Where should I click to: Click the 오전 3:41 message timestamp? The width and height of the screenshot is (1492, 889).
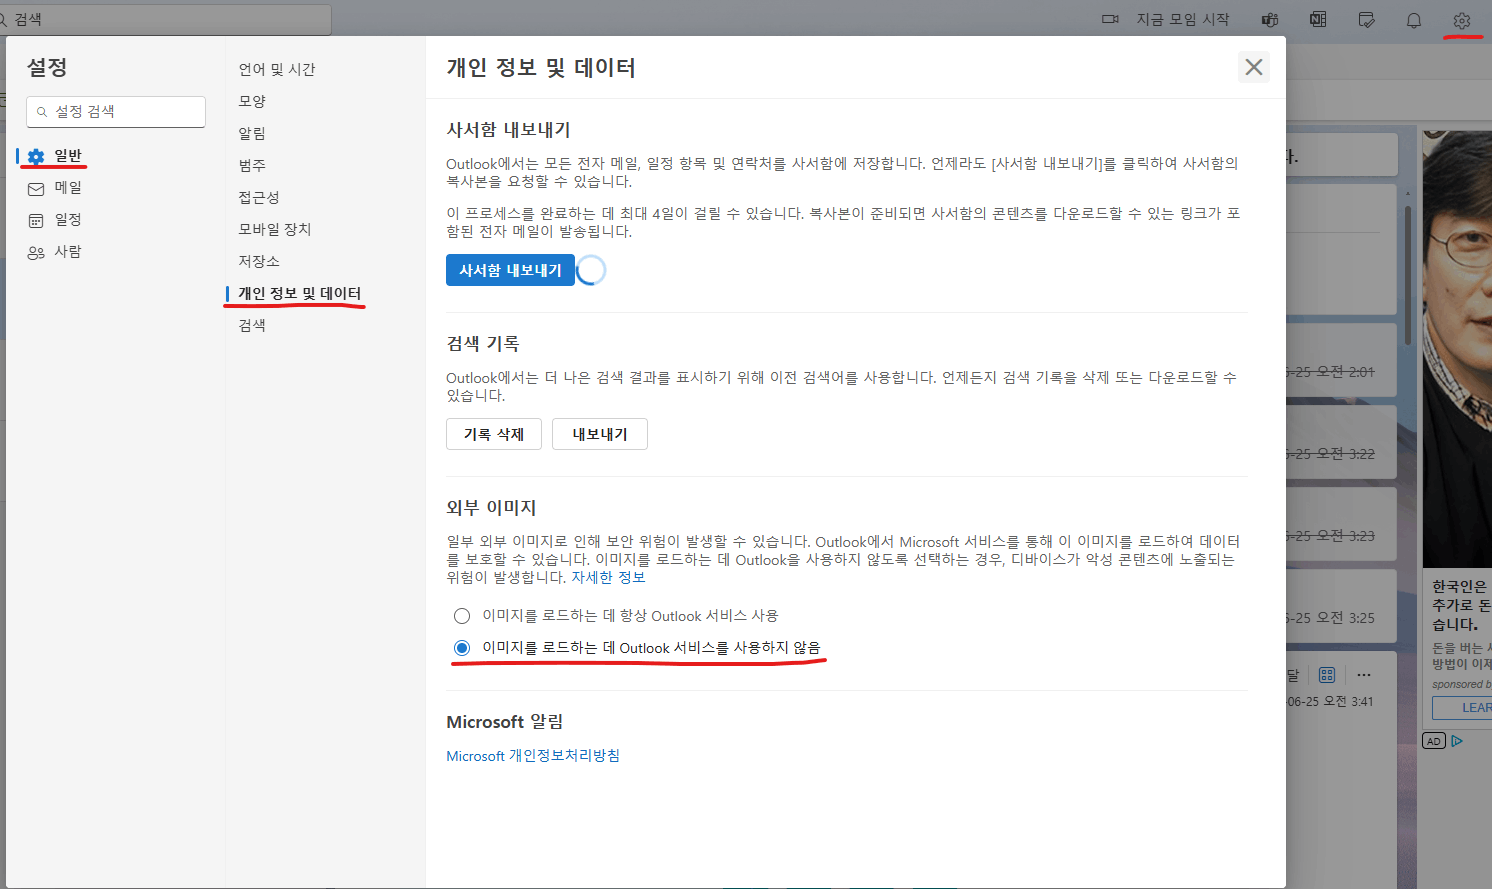[x=1330, y=702]
